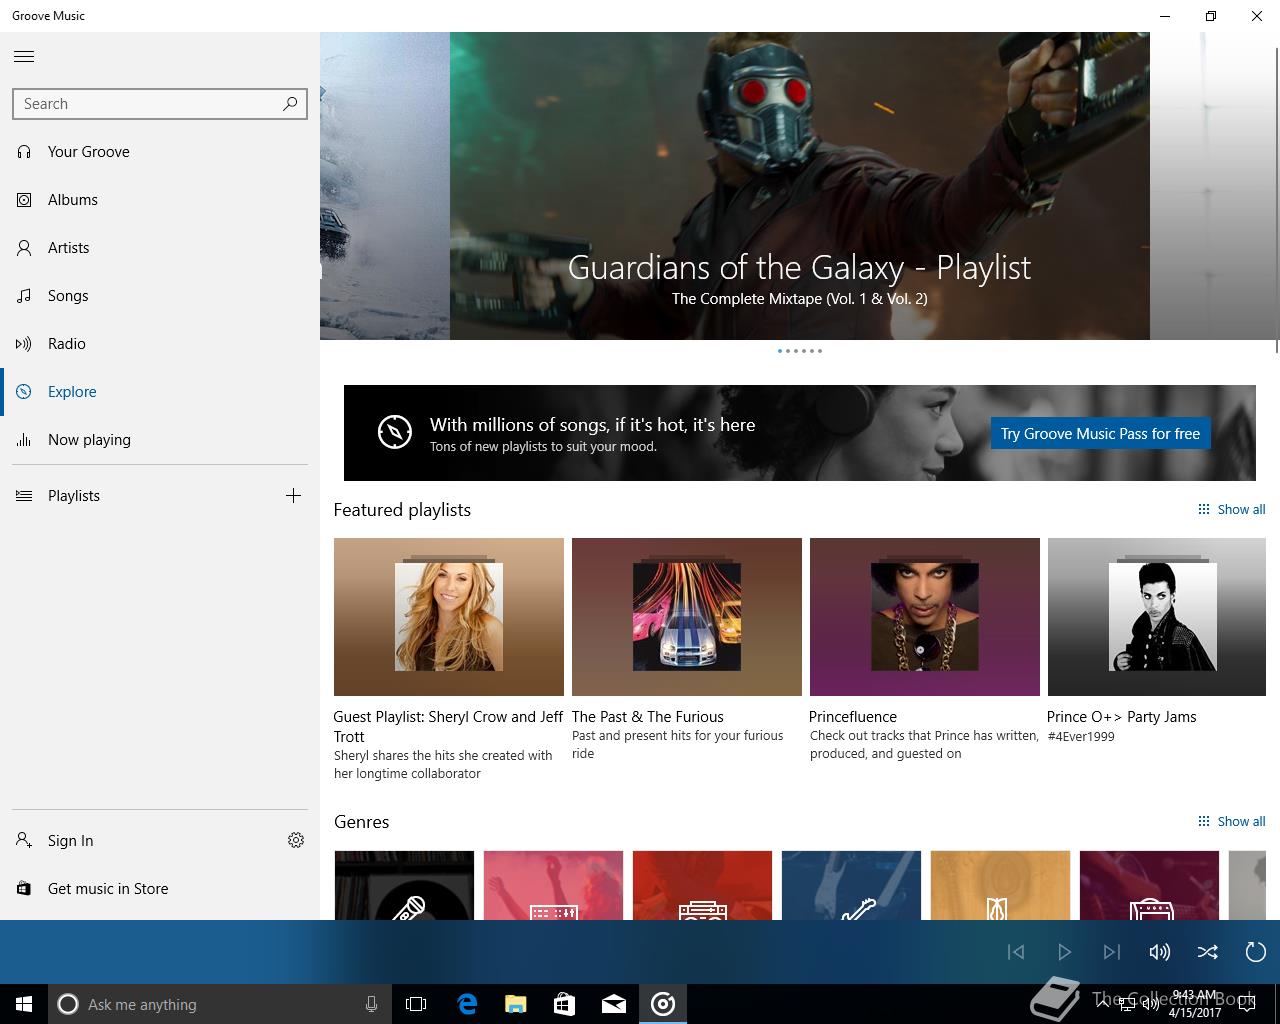Open Radio from the sidebar
This screenshot has height=1024, width=1280.
click(160, 344)
